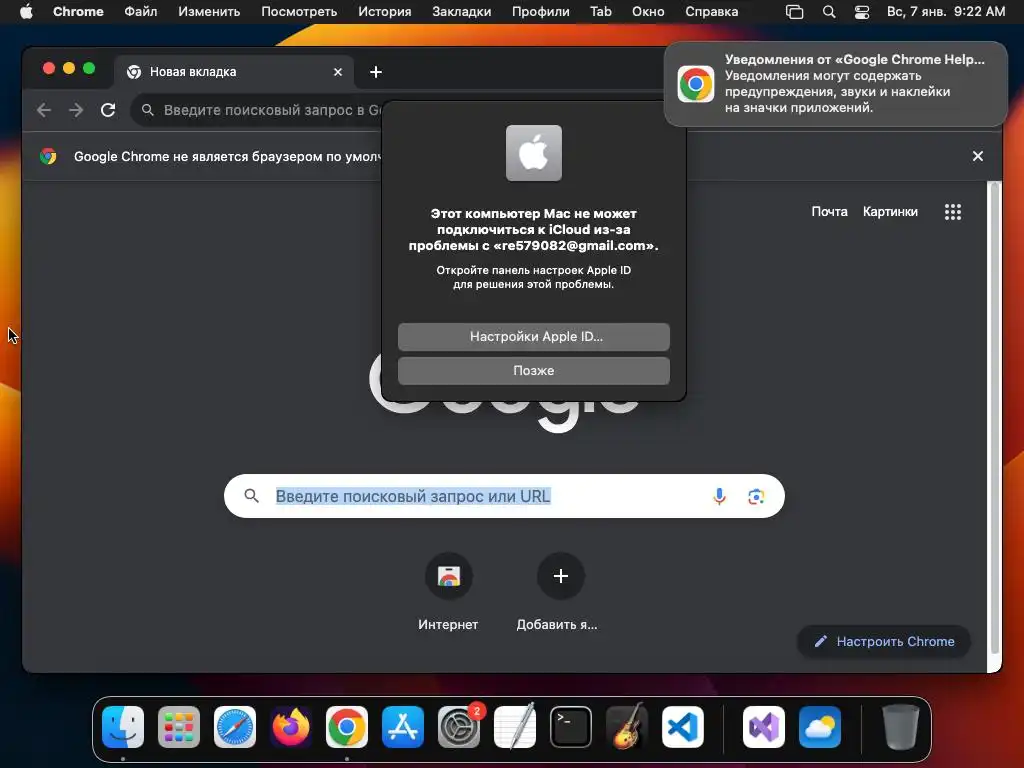Open Google Chrome from the Dock
Image resolution: width=1024 pixels, height=768 pixels.
347,726
